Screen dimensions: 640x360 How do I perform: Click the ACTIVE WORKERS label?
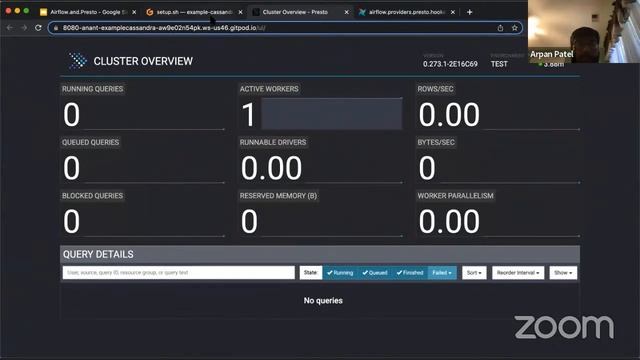(x=269, y=89)
